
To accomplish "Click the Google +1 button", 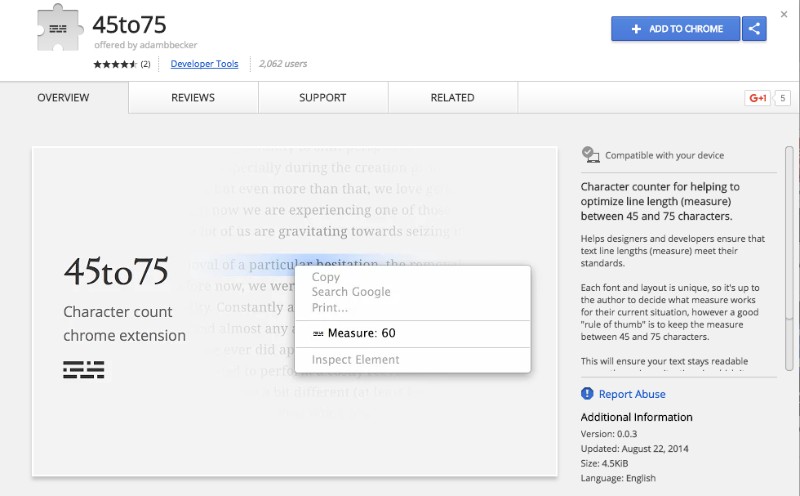I will point(757,98).
